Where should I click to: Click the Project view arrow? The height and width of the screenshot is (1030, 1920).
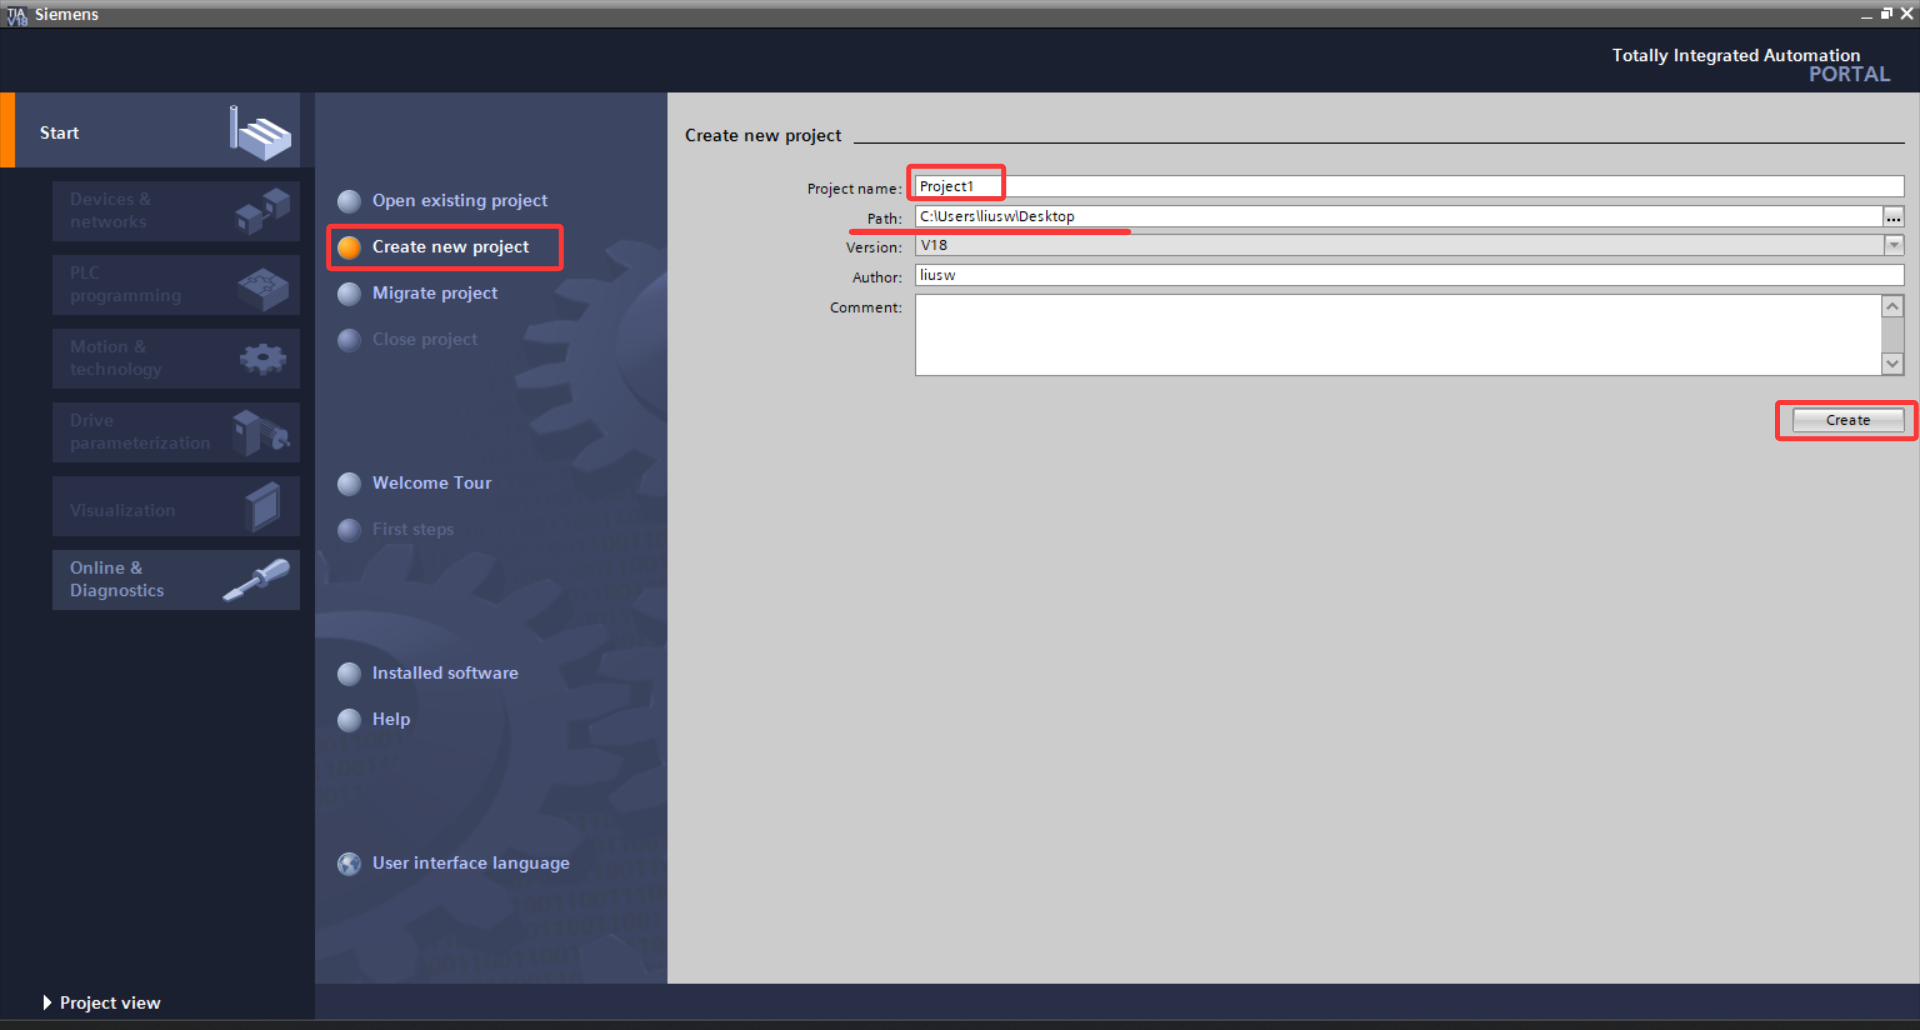click(47, 1002)
